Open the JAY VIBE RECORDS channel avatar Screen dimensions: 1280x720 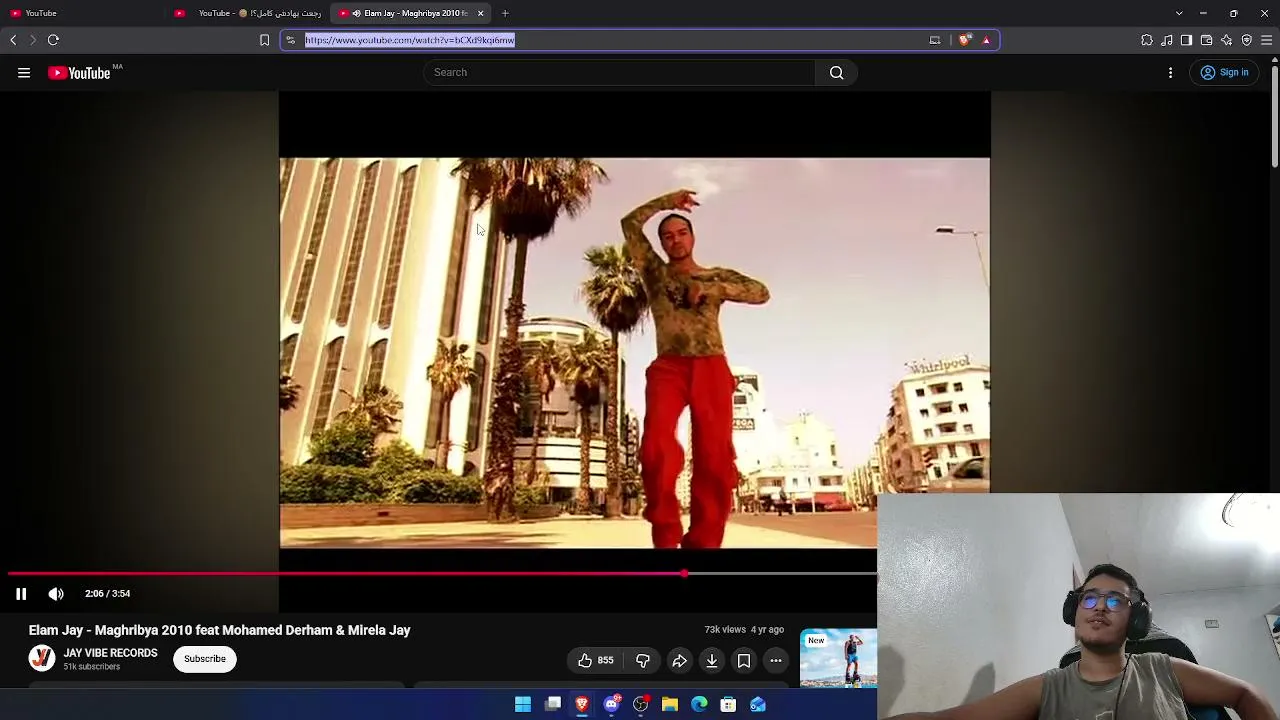click(42, 658)
